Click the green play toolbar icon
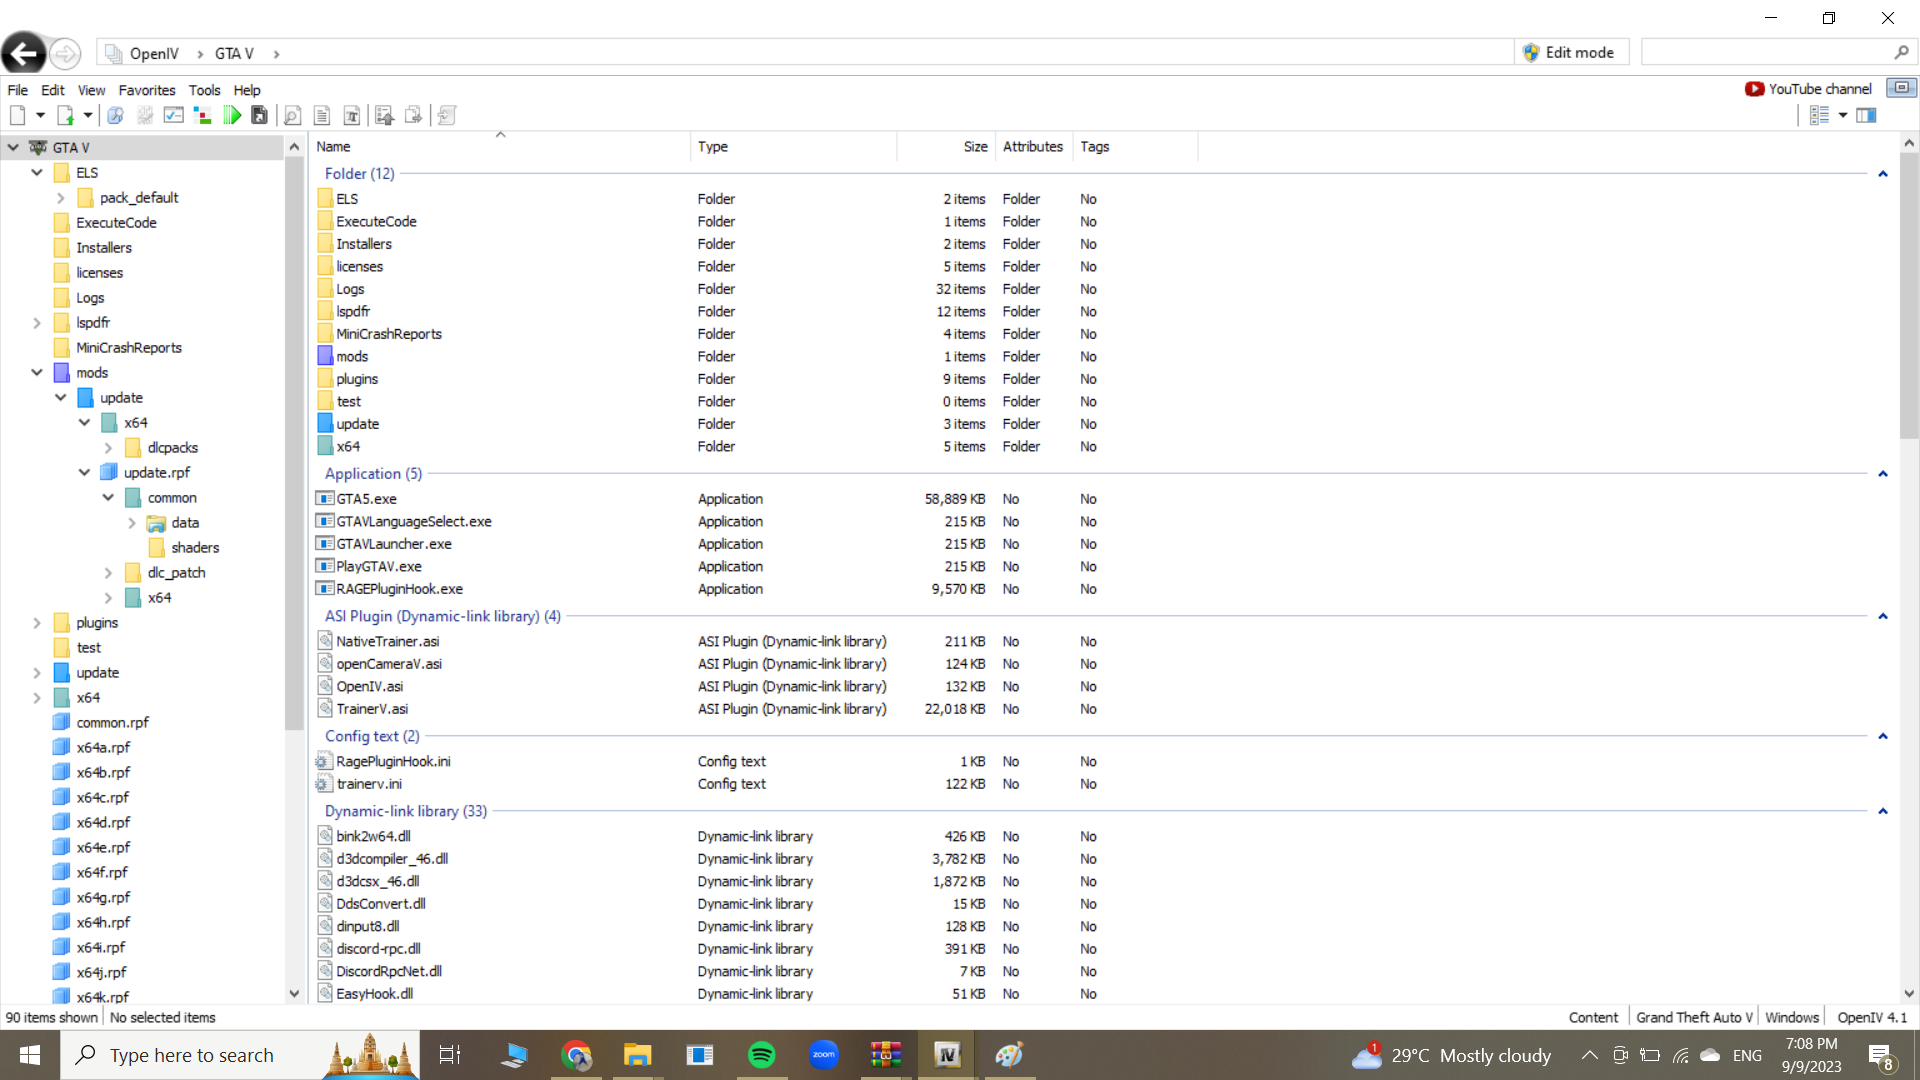1920x1080 pixels. (x=232, y=116)
